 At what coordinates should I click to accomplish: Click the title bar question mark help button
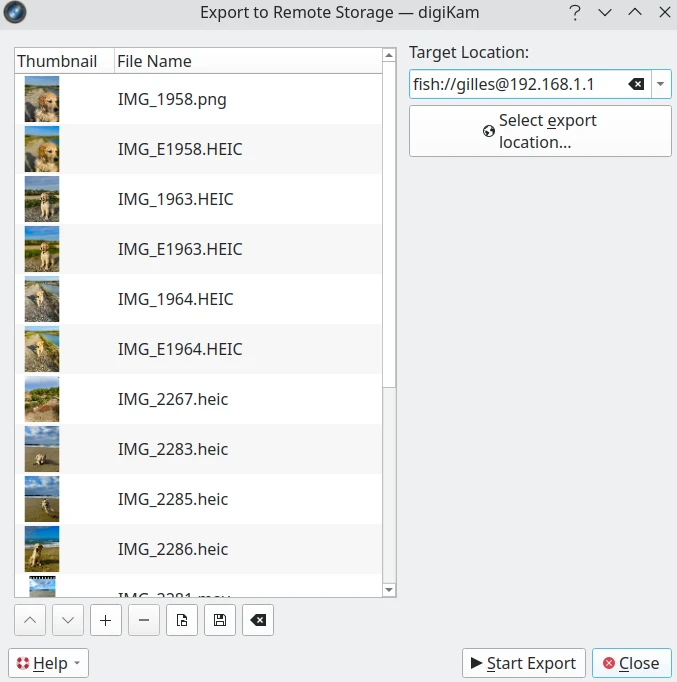pos(575,13)
